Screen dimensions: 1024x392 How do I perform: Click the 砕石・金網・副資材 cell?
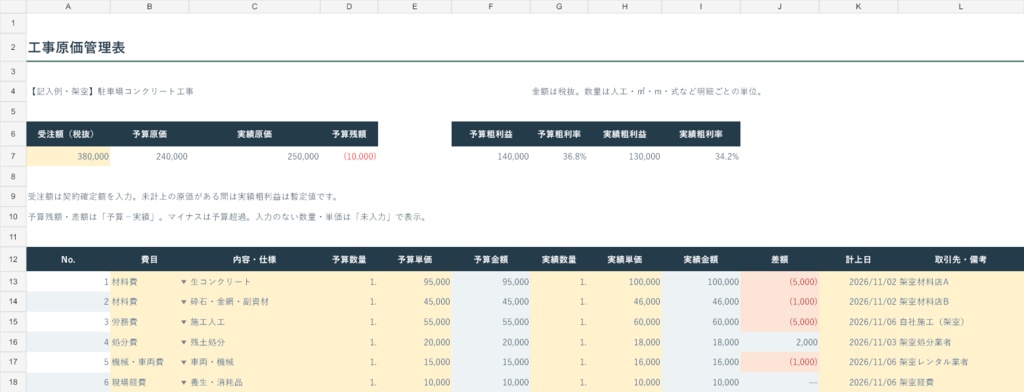255,302
